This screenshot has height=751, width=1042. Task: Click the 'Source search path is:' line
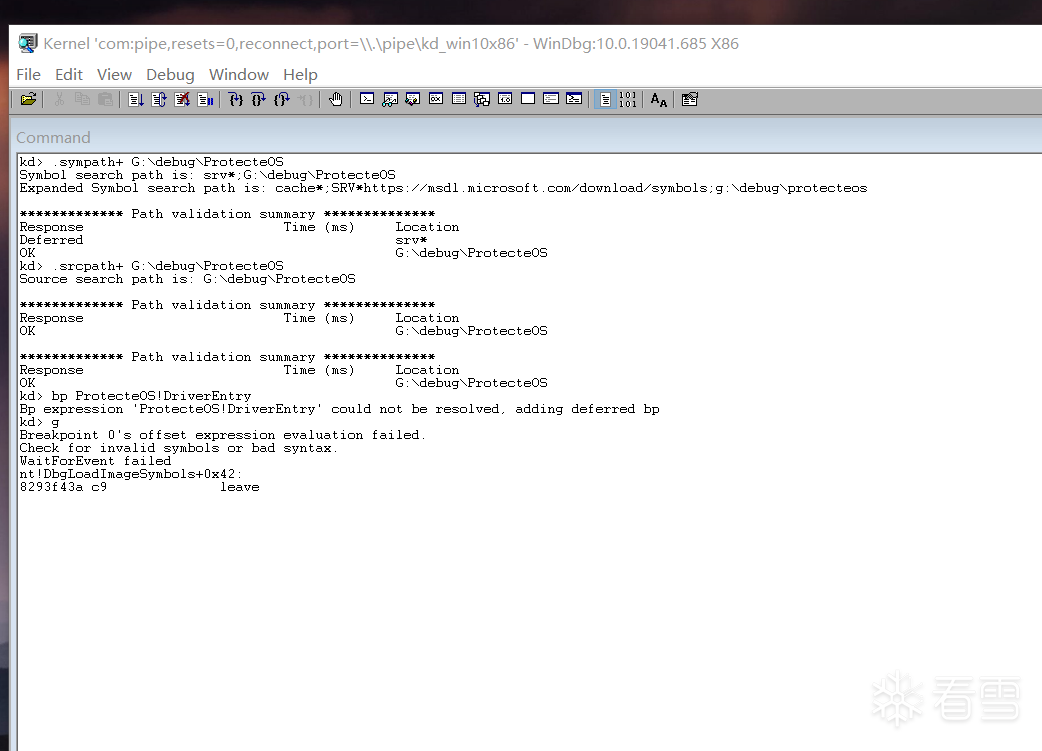187,279
